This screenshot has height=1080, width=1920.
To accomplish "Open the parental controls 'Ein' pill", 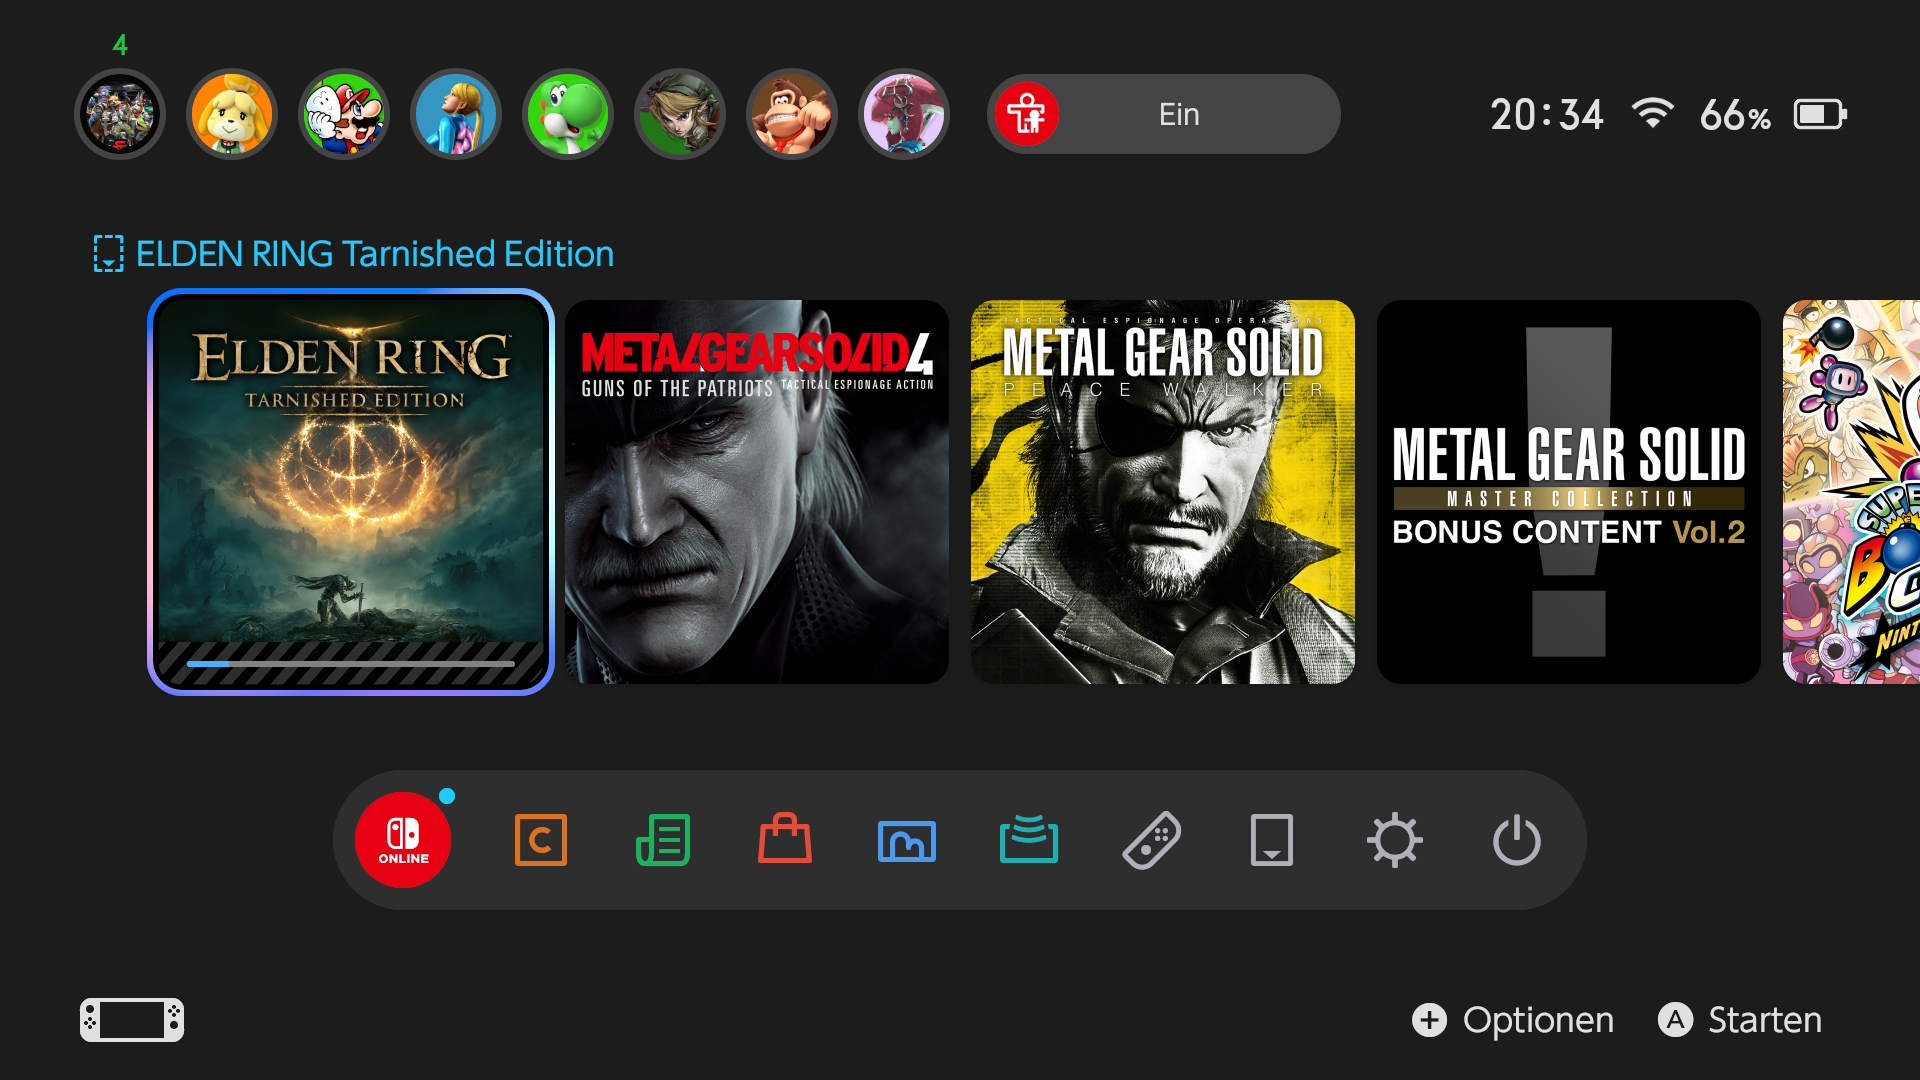I will click(x=1164, y=114).
